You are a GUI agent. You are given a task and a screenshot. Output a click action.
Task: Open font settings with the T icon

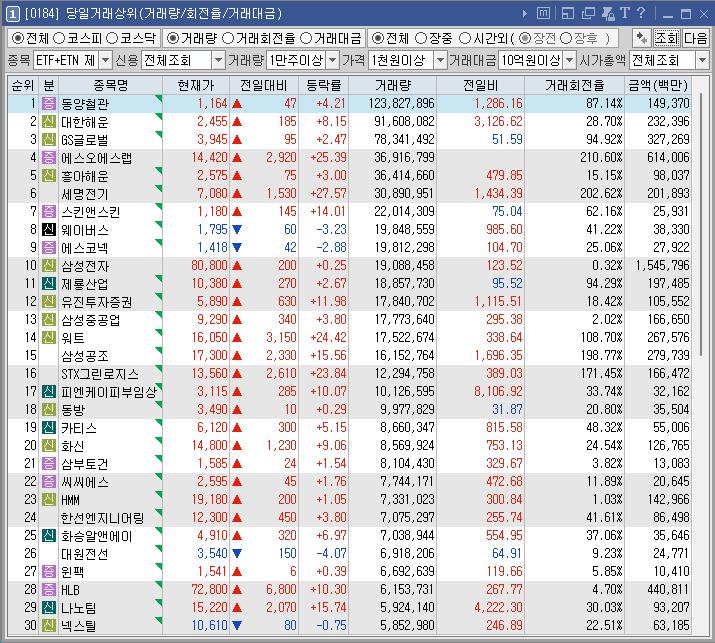click(x=625, y=13)
